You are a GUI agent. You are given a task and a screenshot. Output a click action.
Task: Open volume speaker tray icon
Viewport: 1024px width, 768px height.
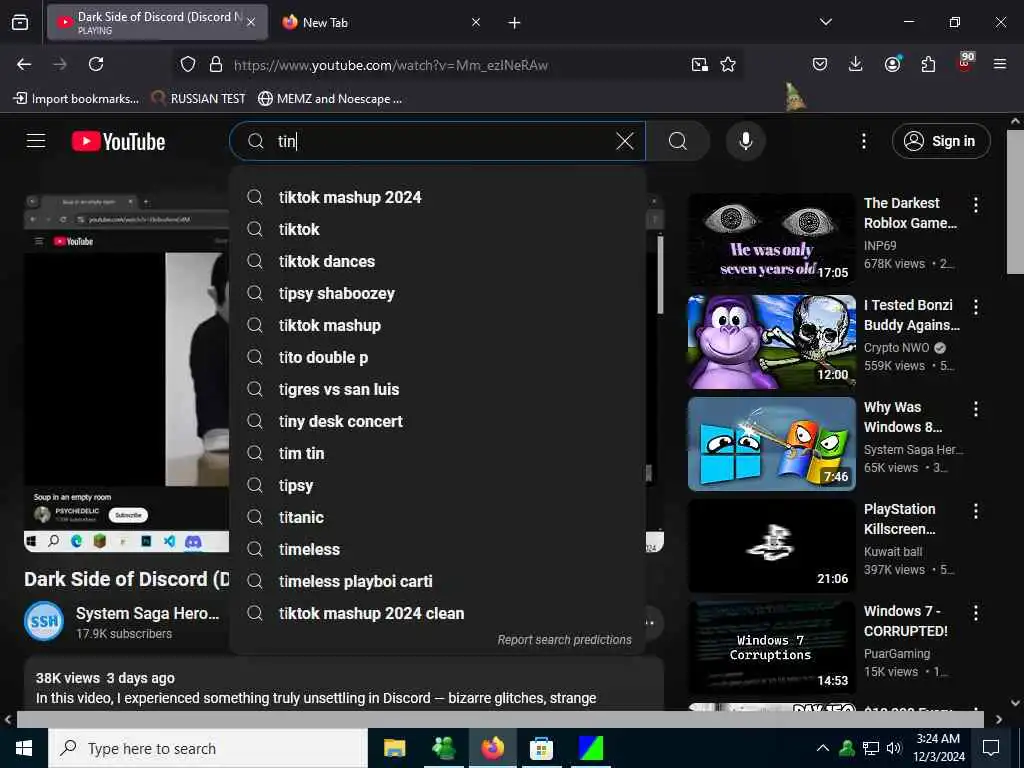point(894,748)
